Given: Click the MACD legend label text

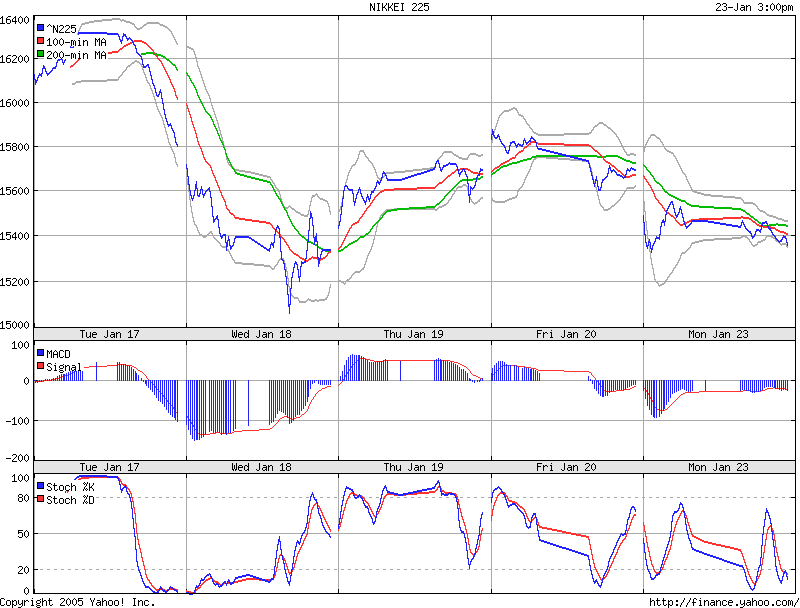Looking at the screenshot, I should pos(58,354).
